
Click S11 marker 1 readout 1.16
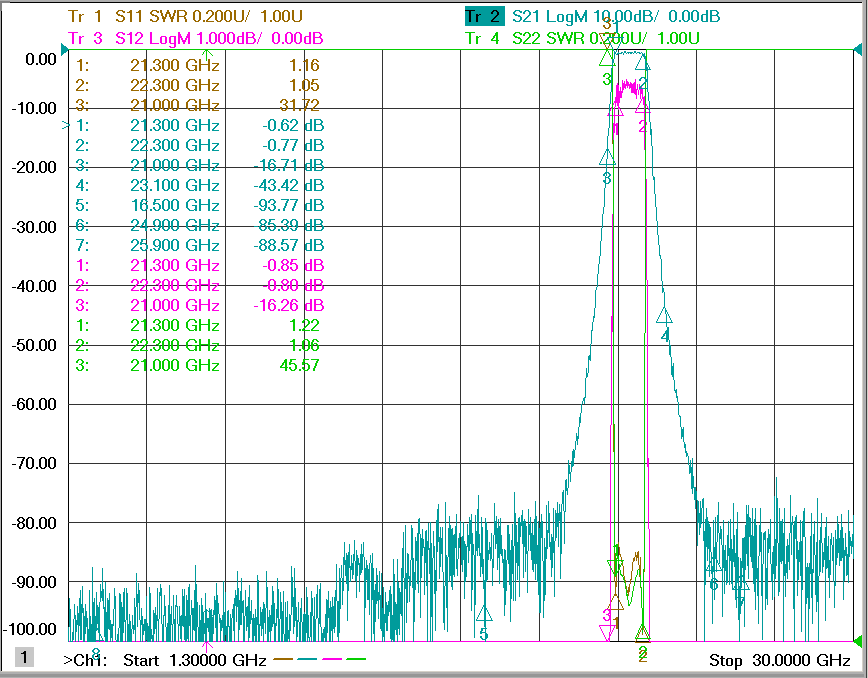pyautogui.click(x=304, y=65)
